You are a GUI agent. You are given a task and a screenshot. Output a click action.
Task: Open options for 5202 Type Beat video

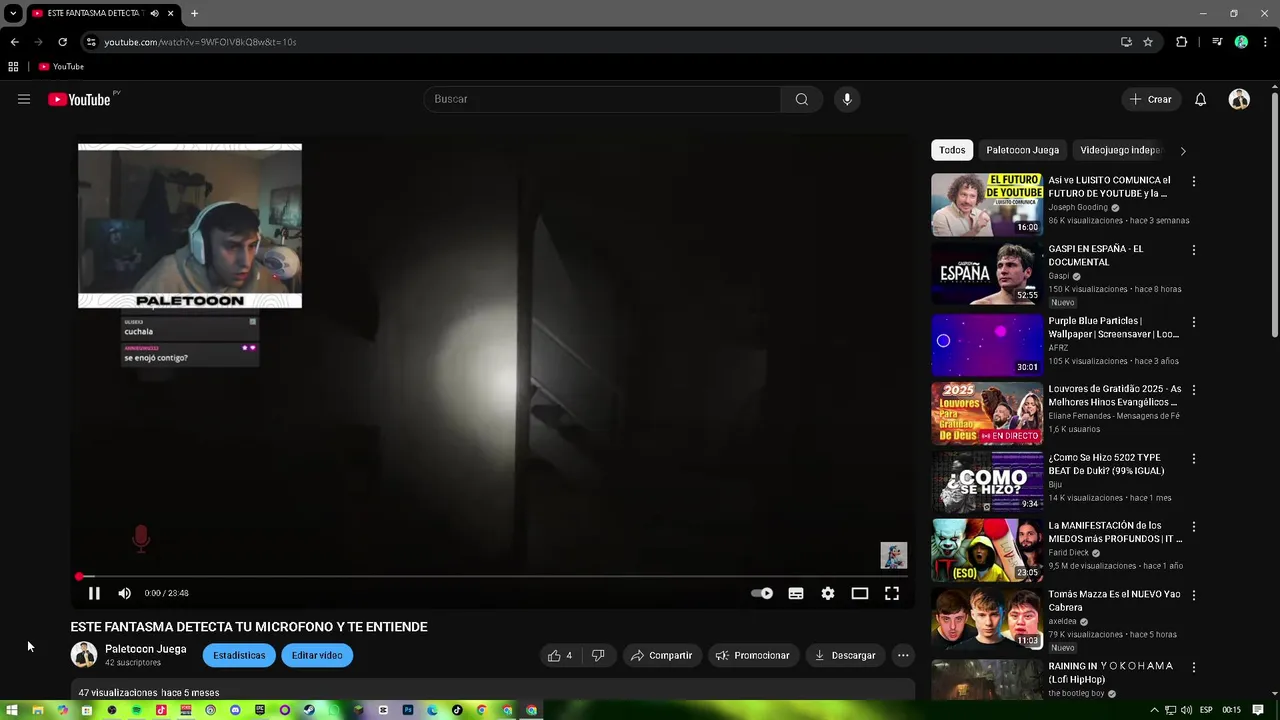1193,458
